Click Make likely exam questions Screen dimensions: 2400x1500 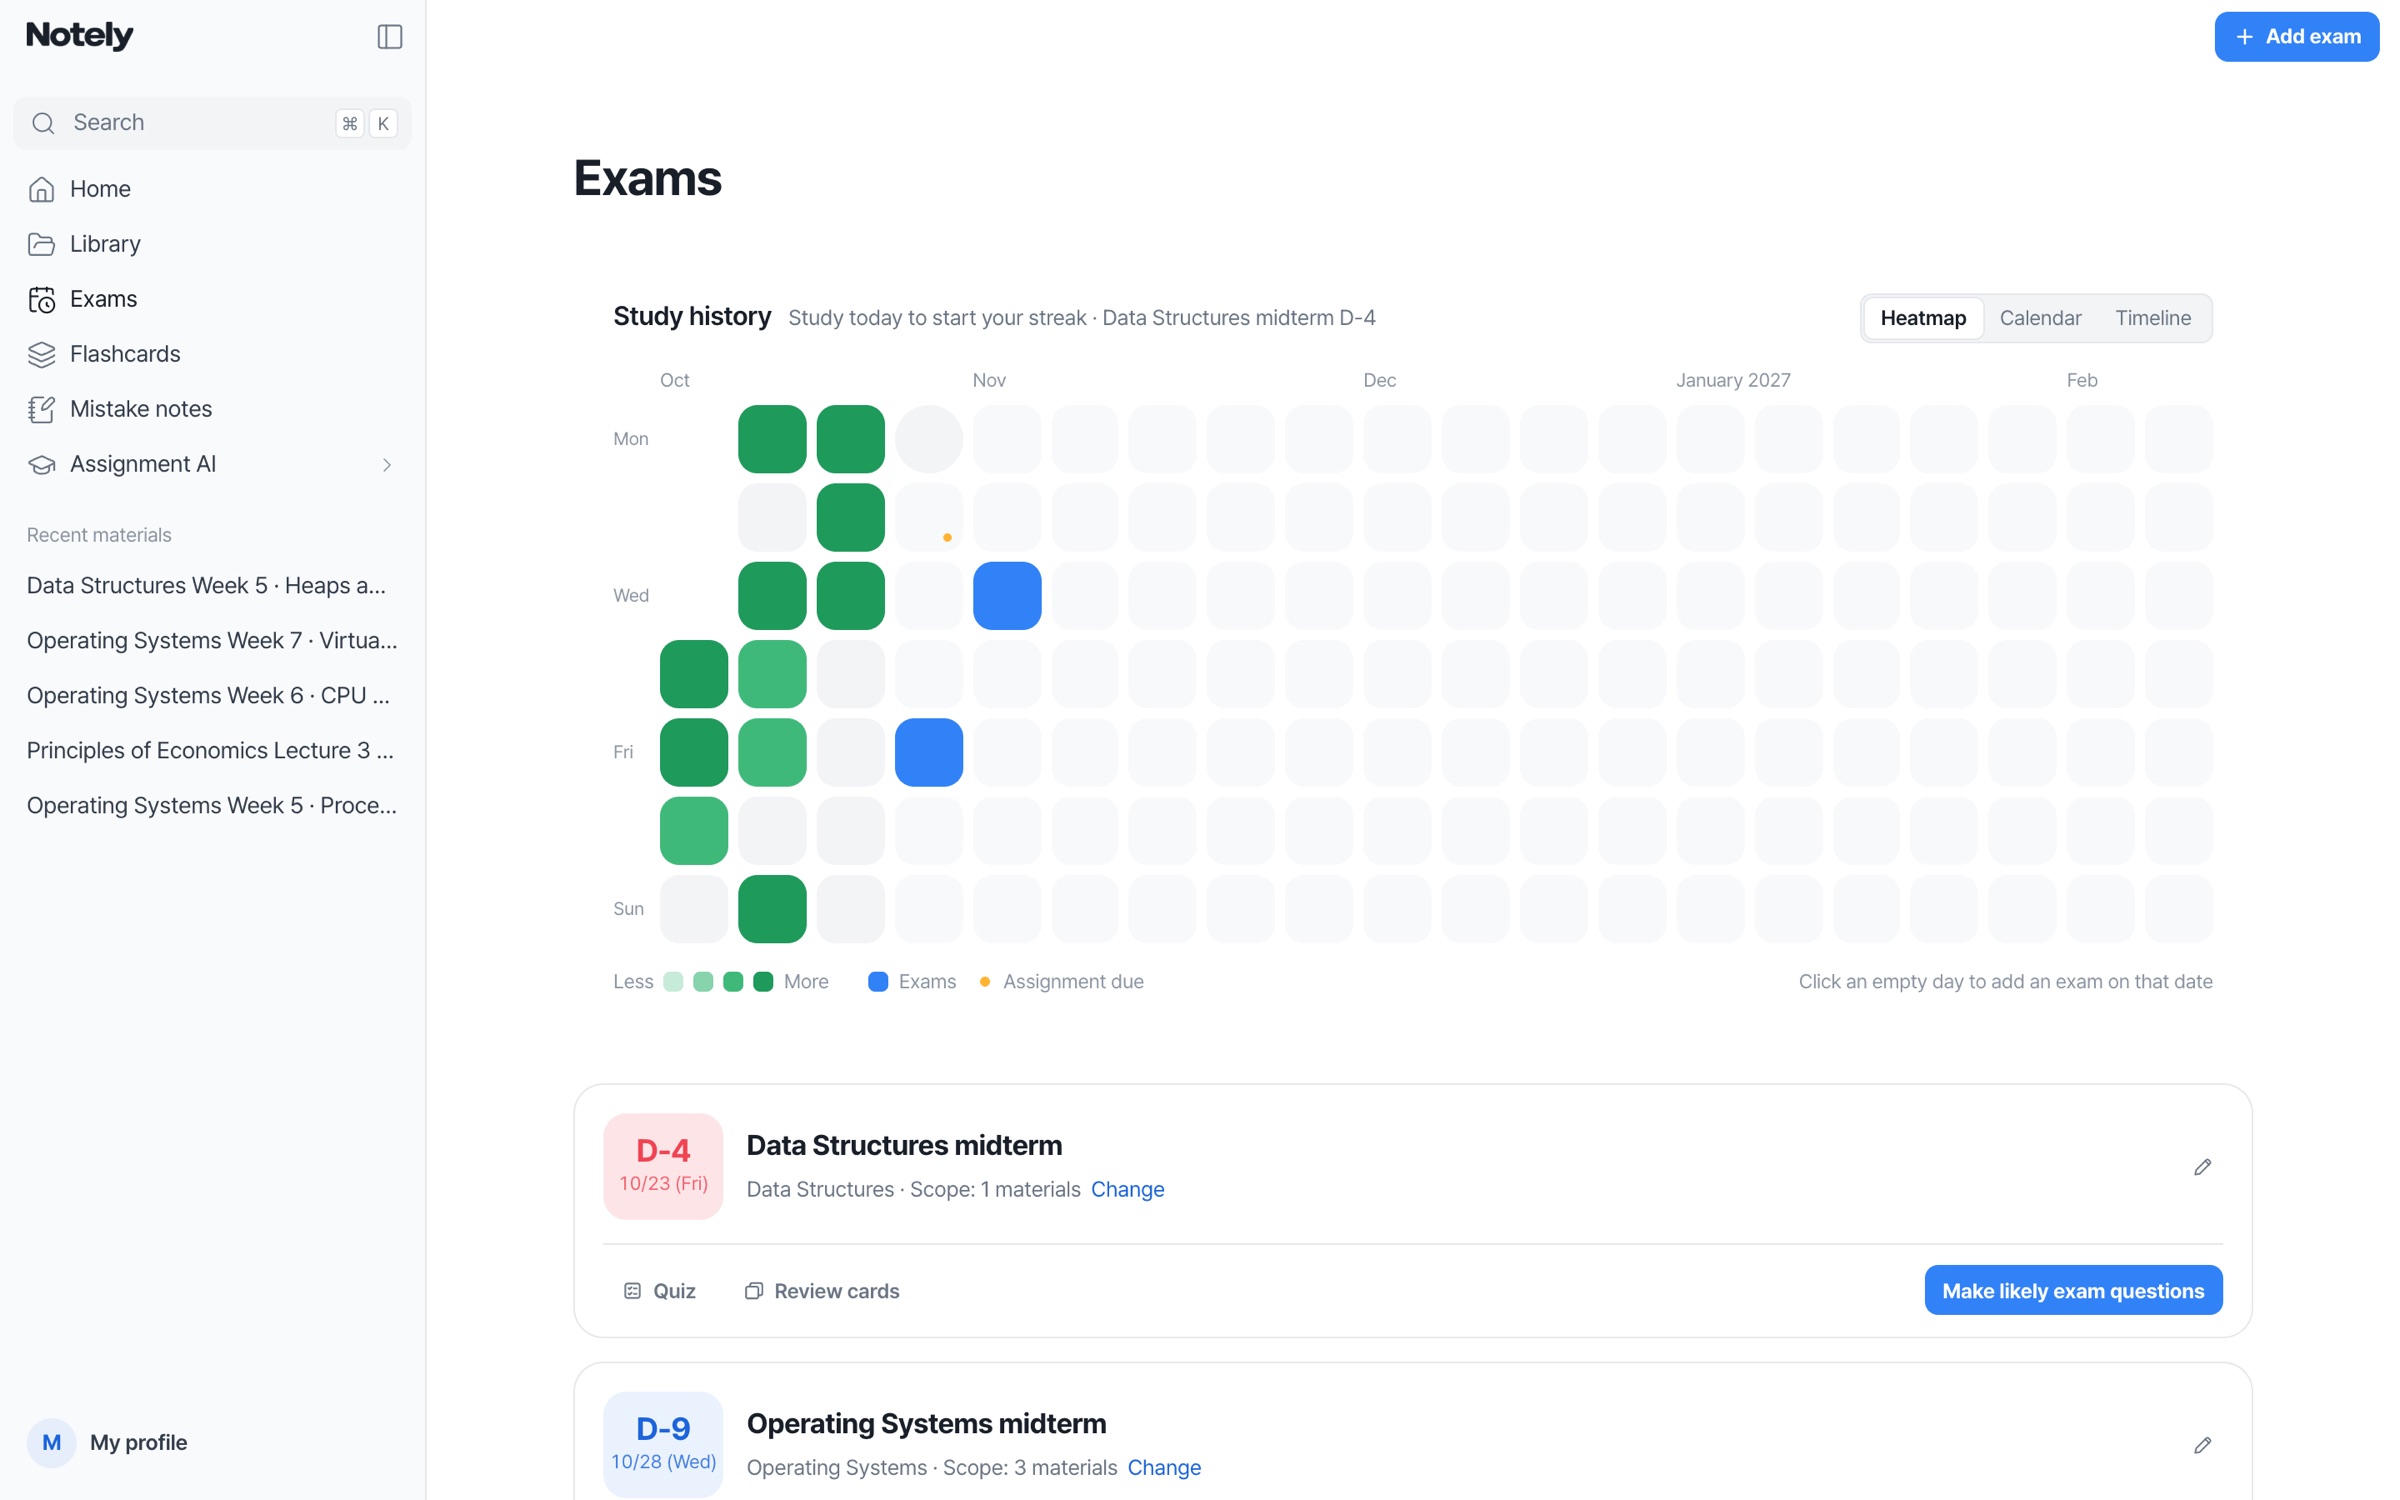(x=2073, y=1291)
